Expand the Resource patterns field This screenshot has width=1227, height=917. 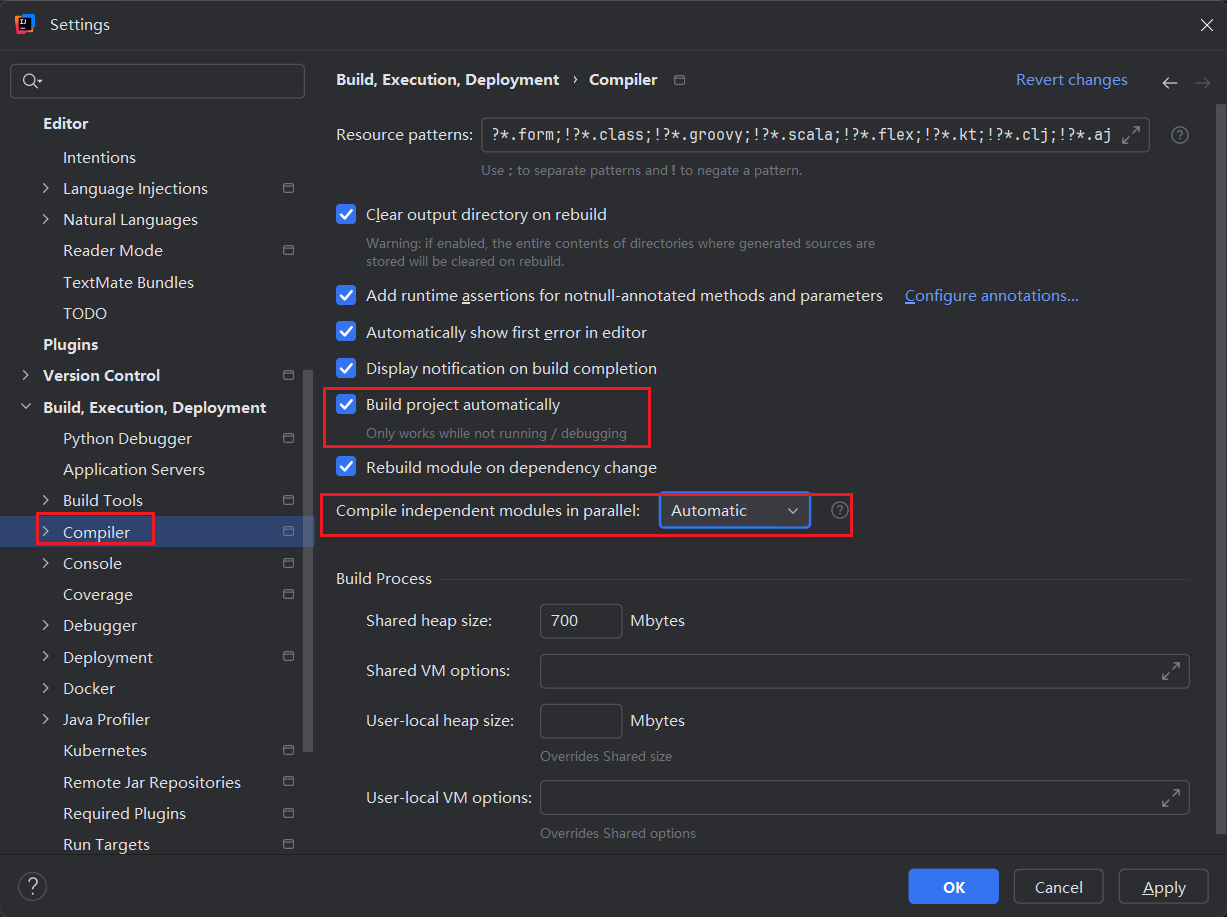[x=1131, y=135]
